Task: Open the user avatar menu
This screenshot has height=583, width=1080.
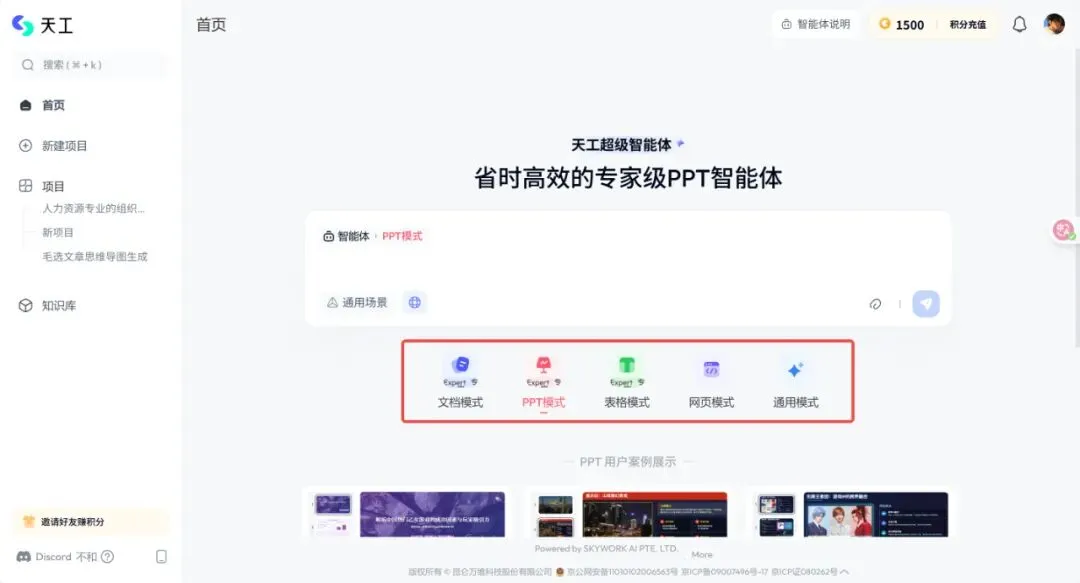Action: [x=1054, y=24]
